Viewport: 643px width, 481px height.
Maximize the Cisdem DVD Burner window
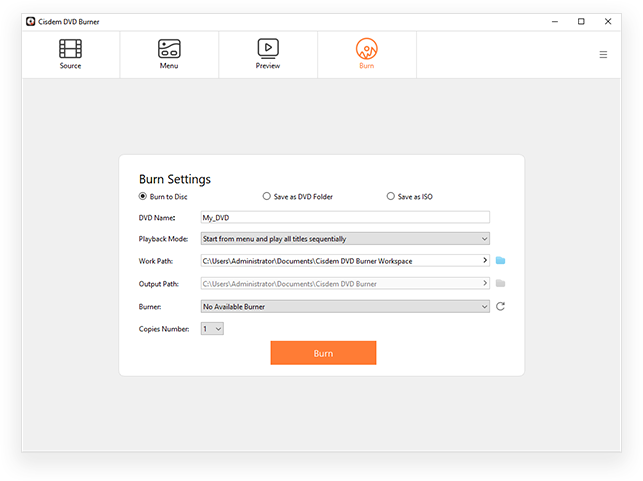click(x=581, y=20)
